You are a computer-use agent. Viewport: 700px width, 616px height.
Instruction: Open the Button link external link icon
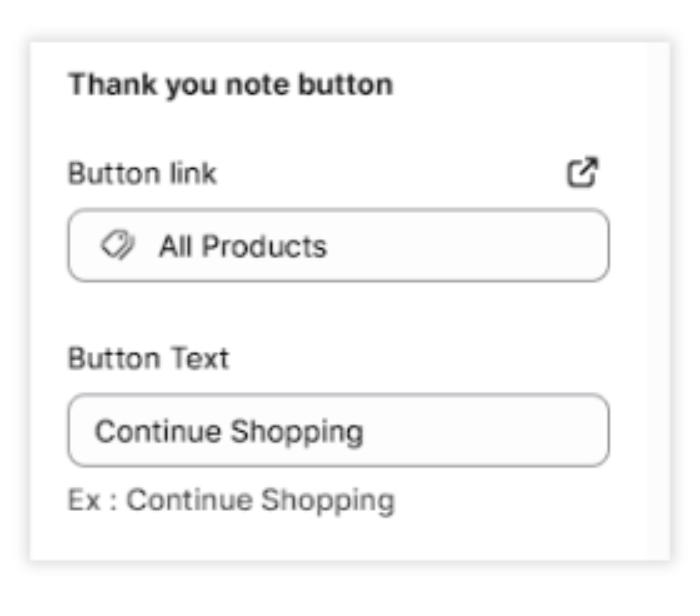click(x=582, y=173)
